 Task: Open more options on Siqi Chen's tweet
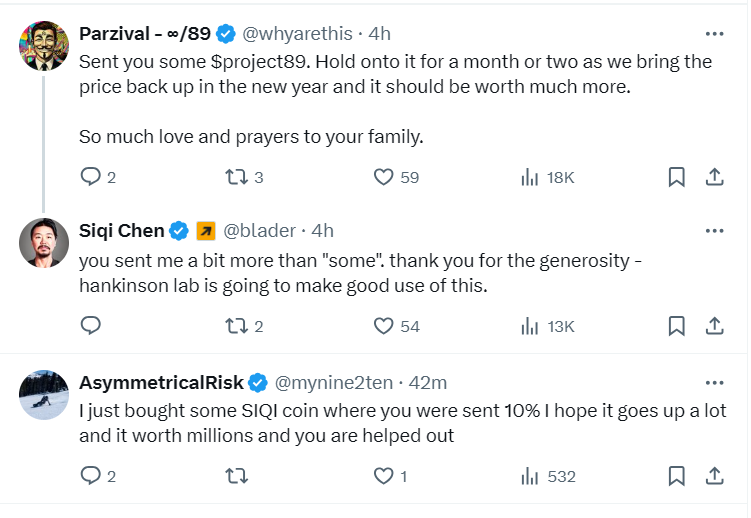(714, 231)
